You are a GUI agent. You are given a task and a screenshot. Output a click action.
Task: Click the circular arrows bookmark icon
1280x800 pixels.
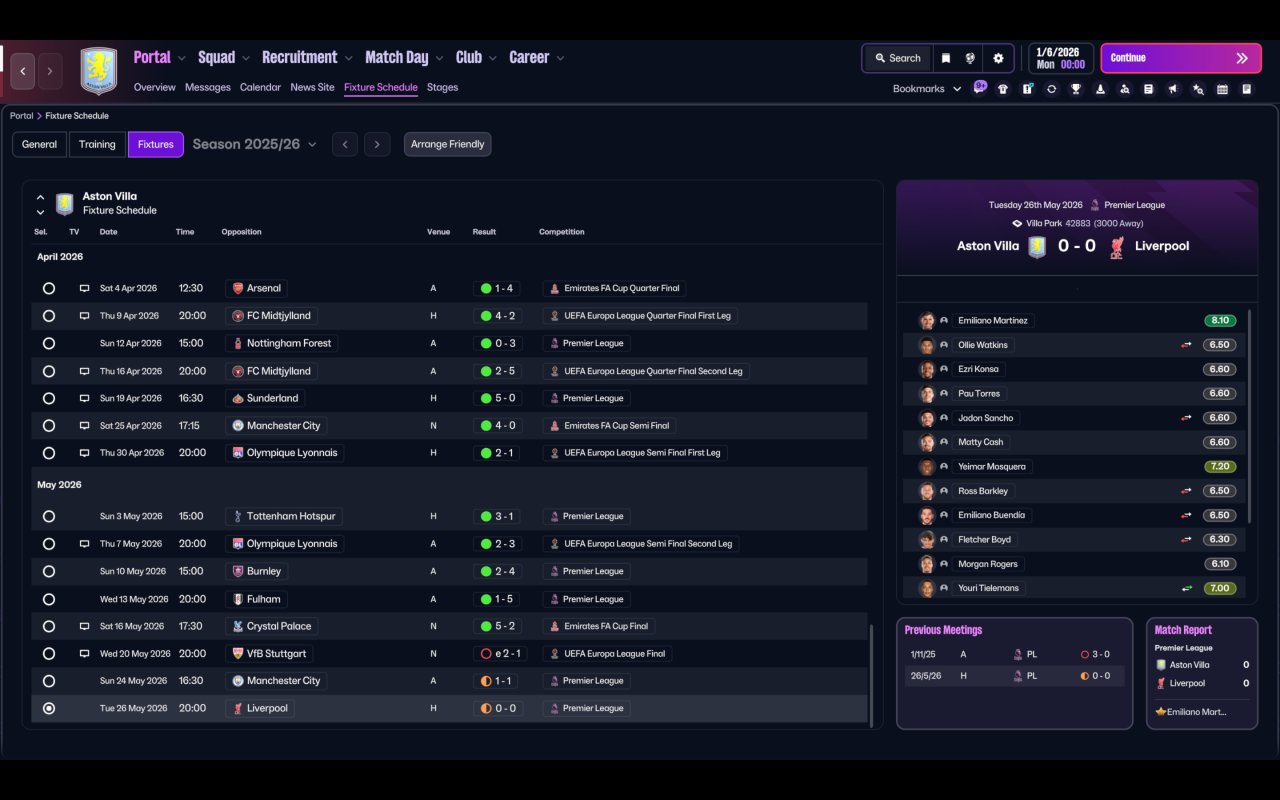pos(1051,89)
